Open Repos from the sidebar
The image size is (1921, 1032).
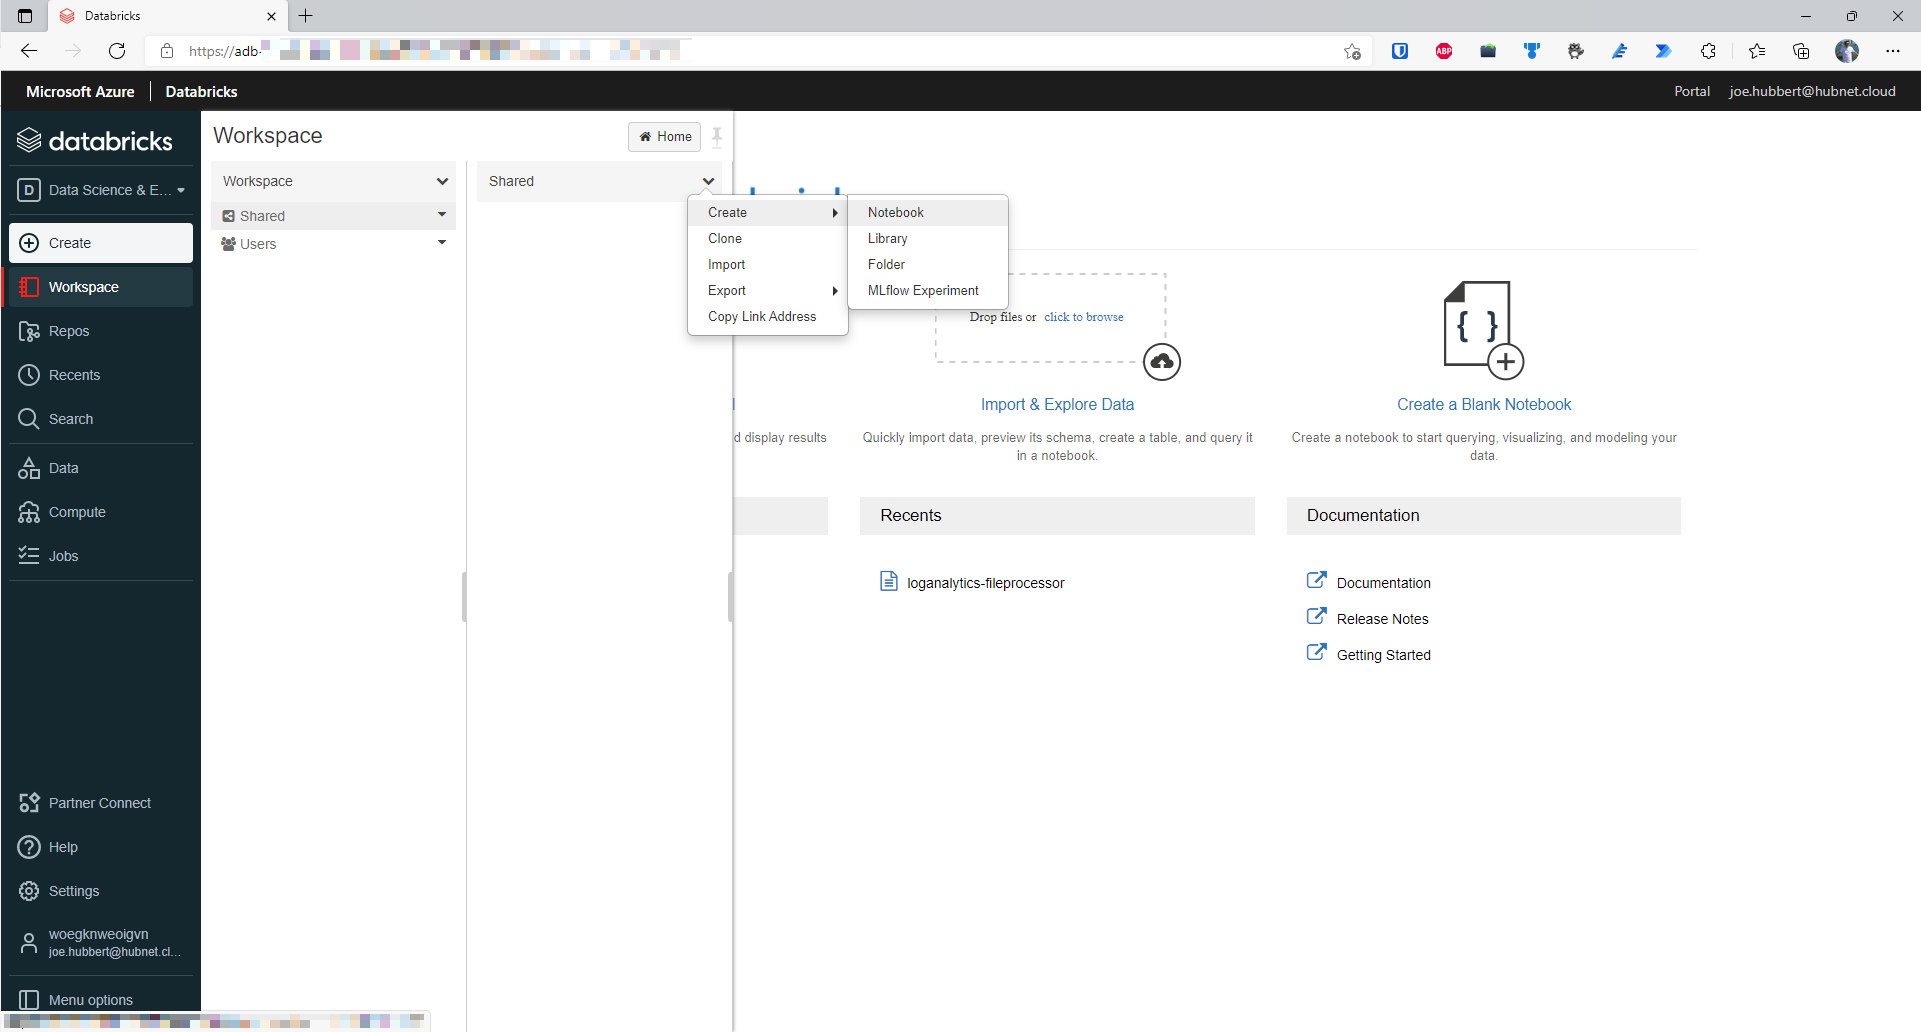(30, 331)
